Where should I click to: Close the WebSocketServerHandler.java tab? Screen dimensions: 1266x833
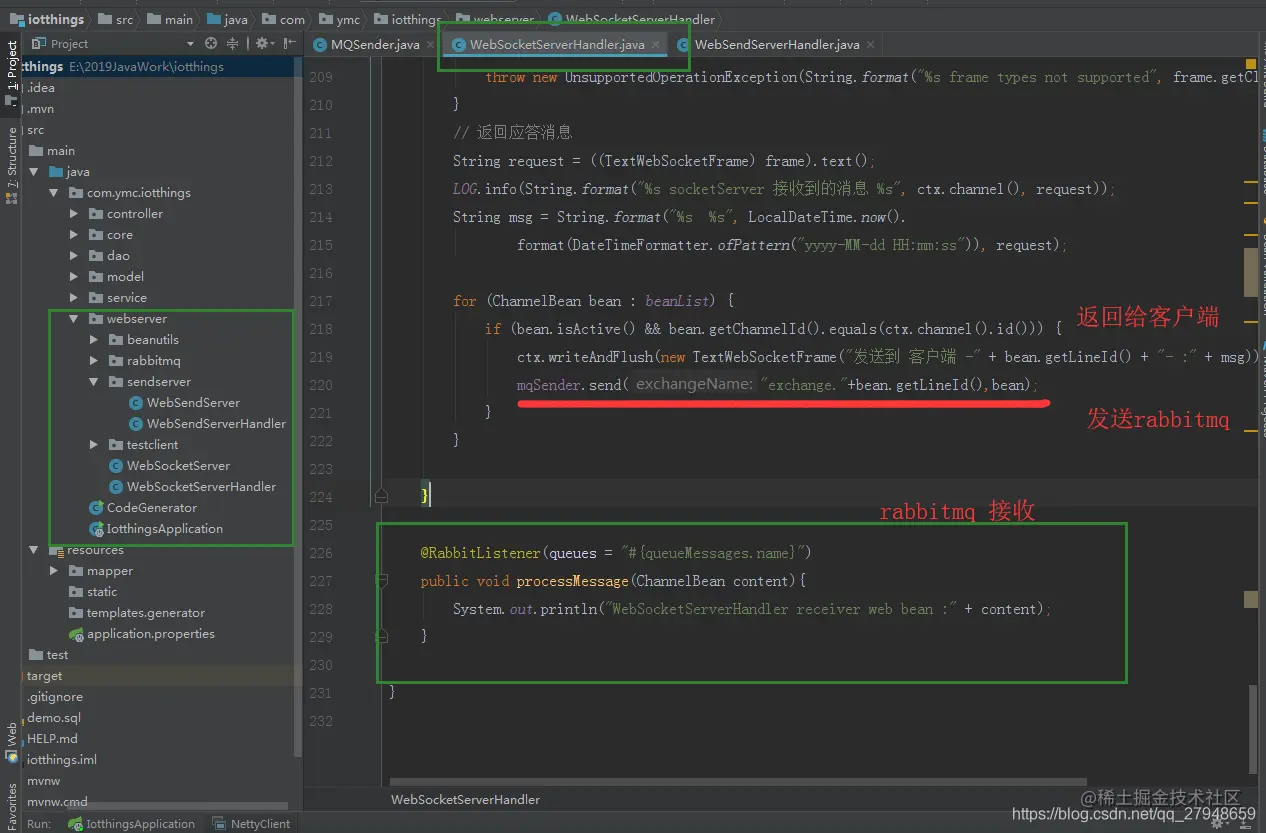point(656,45)
